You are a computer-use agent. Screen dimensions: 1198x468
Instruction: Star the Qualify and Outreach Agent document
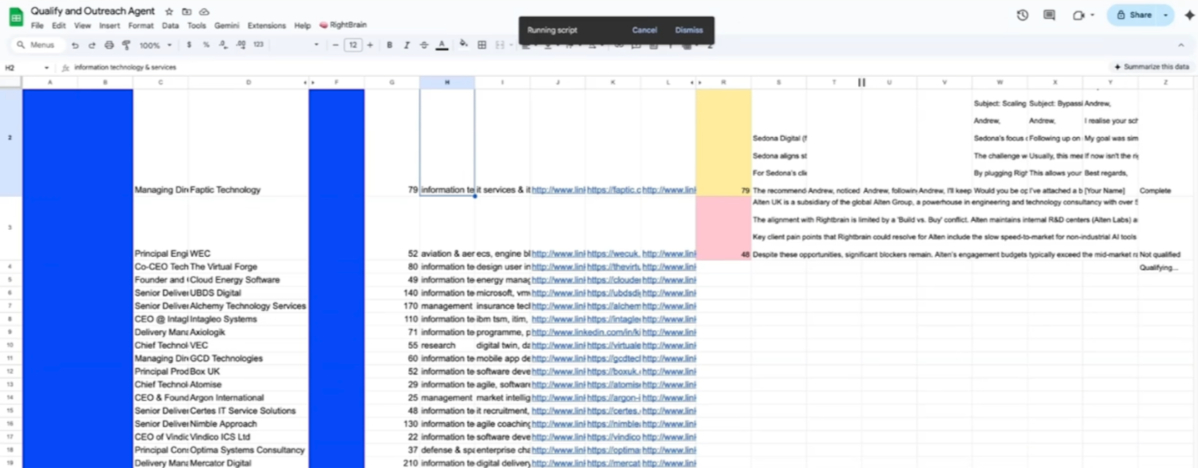tap(169, 11)
